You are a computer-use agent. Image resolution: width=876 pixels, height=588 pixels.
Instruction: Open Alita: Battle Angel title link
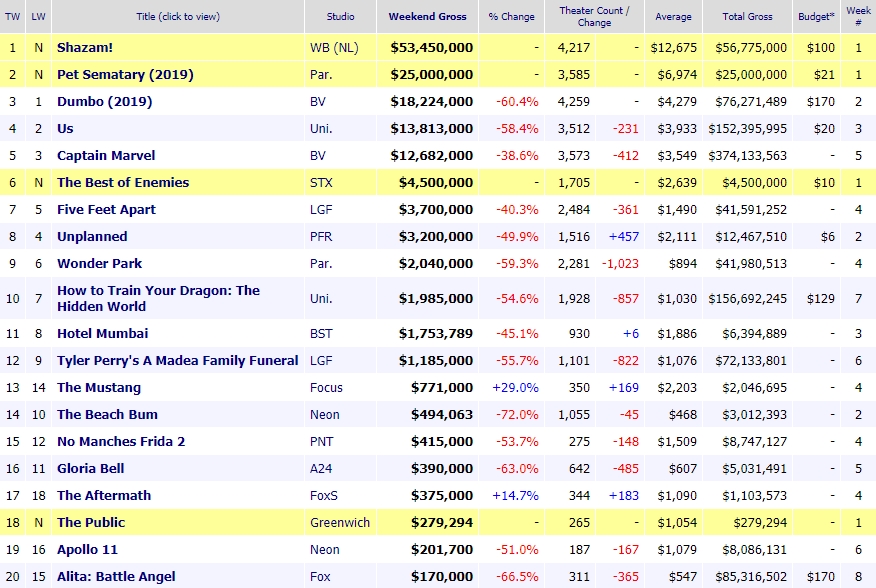click(116, 576)
